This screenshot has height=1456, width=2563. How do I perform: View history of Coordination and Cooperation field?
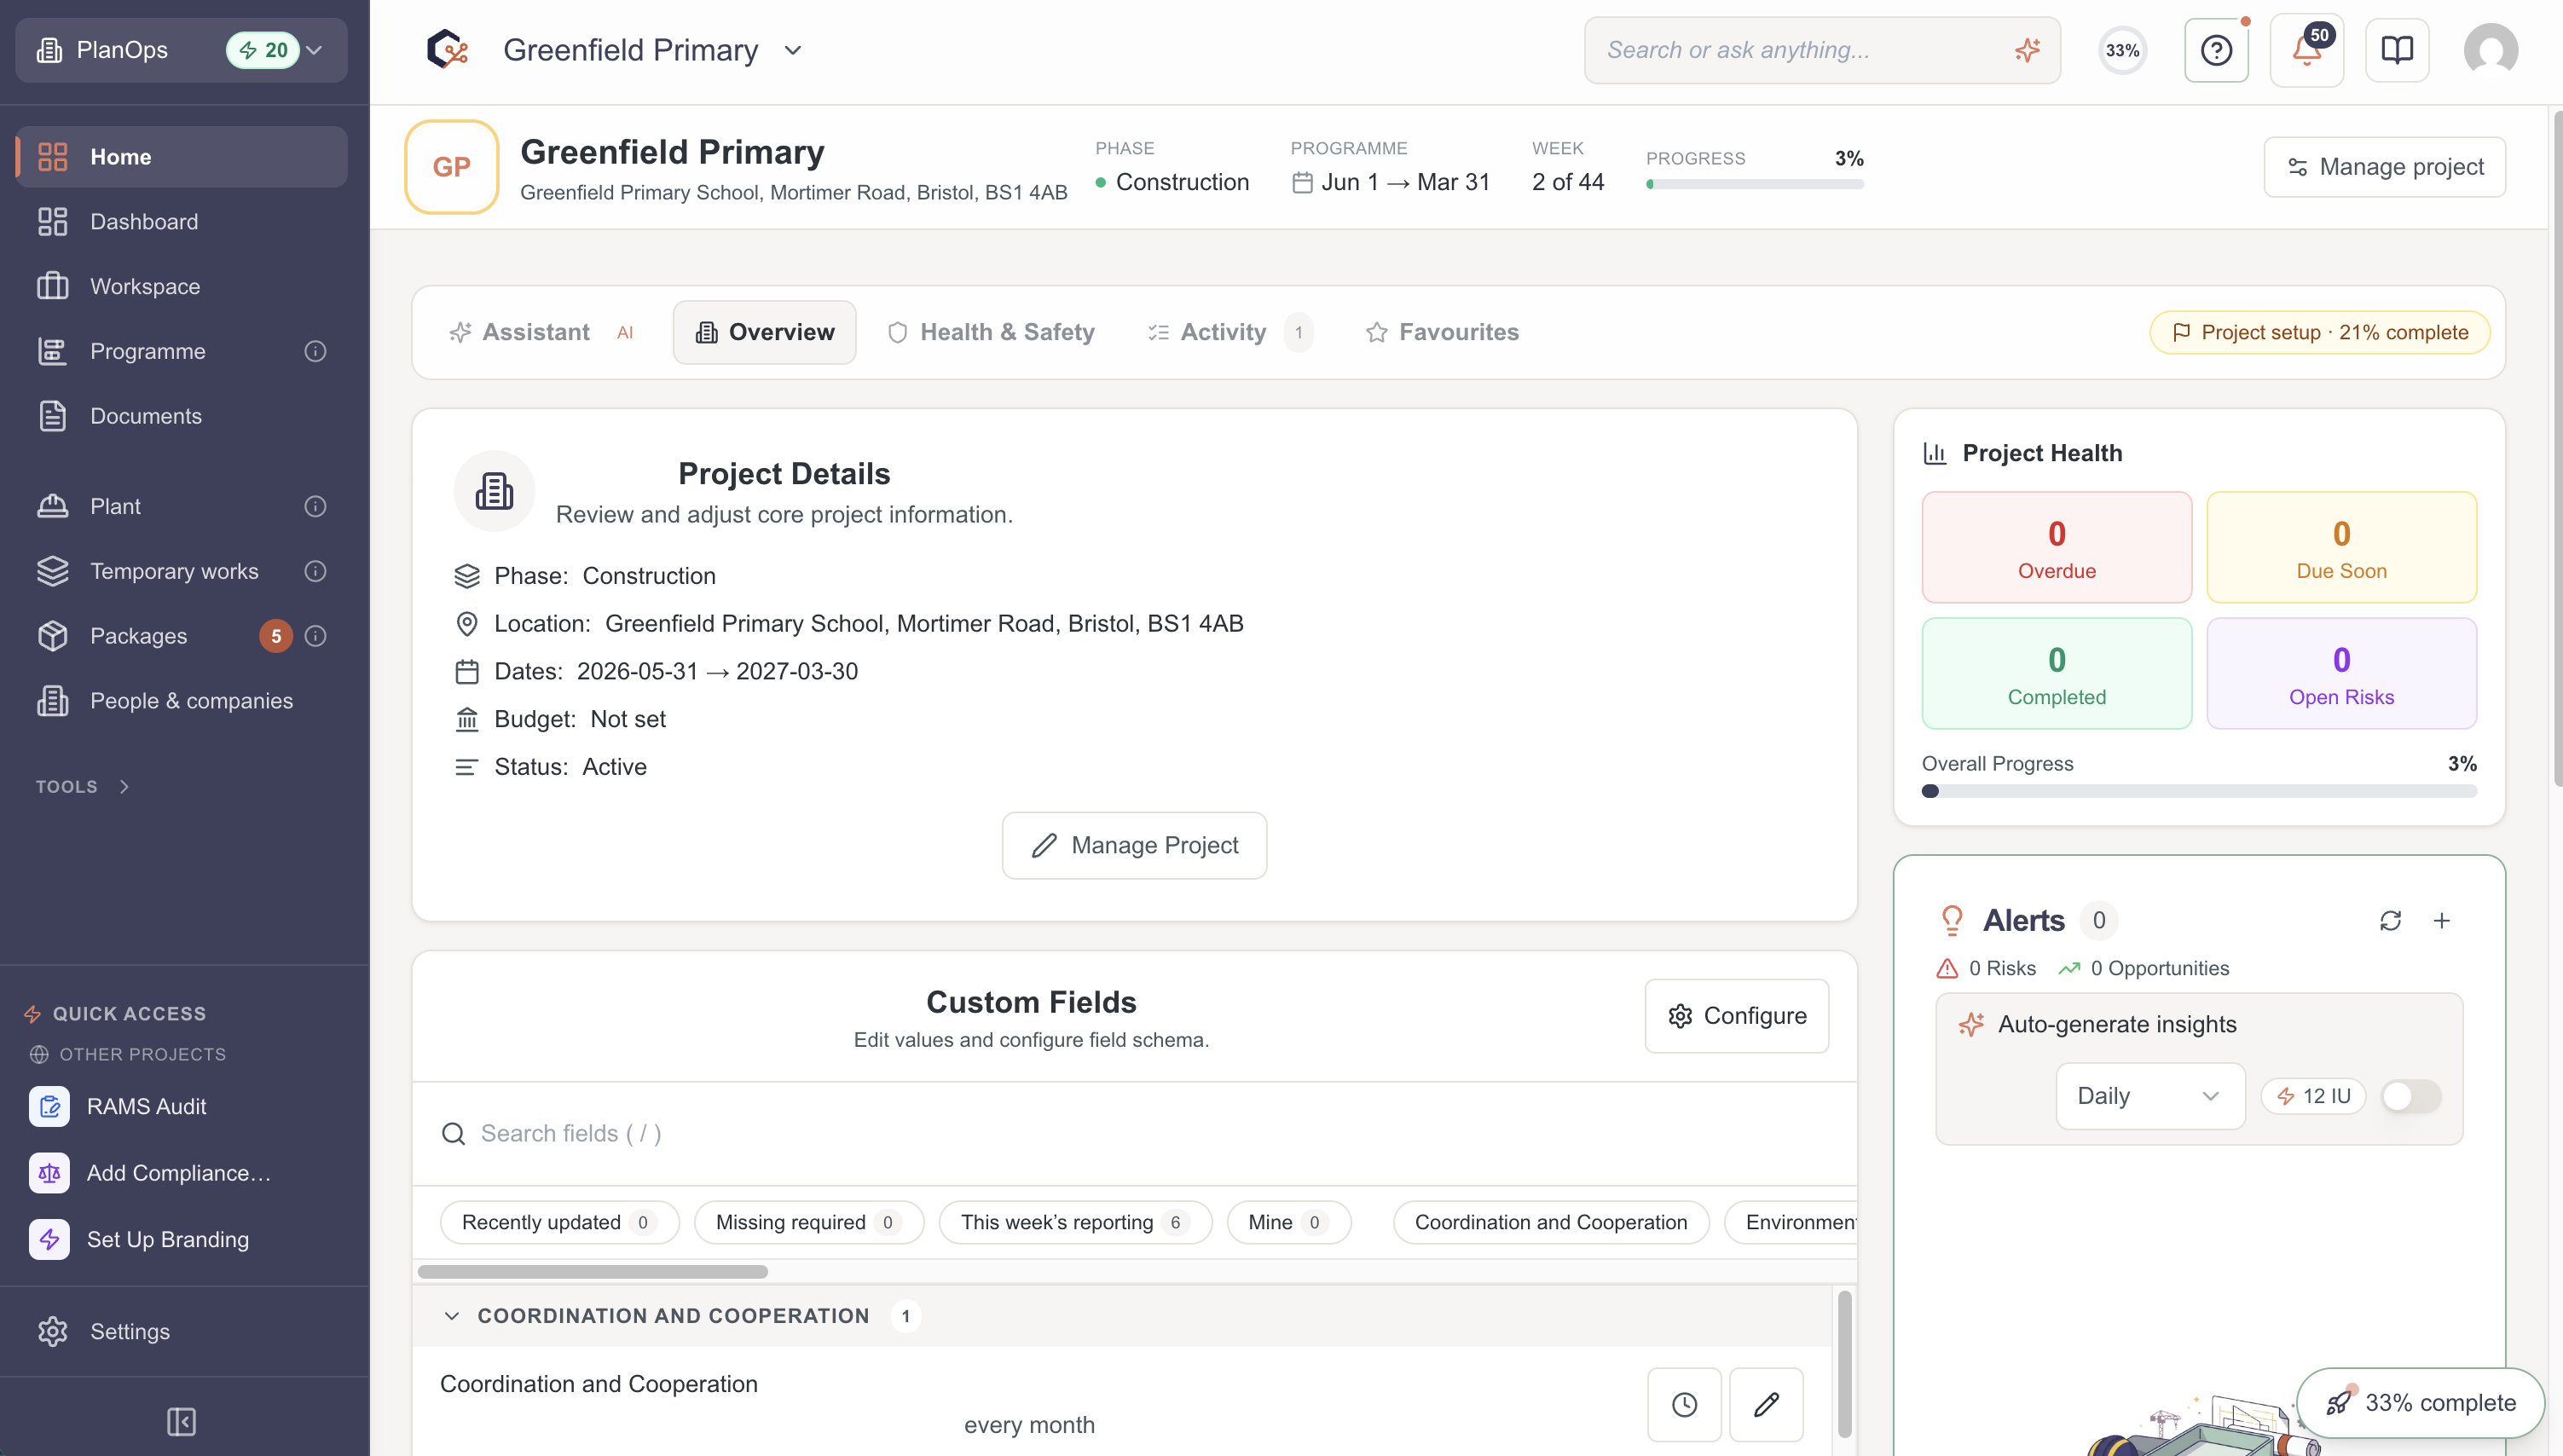coord(1684,1404)
